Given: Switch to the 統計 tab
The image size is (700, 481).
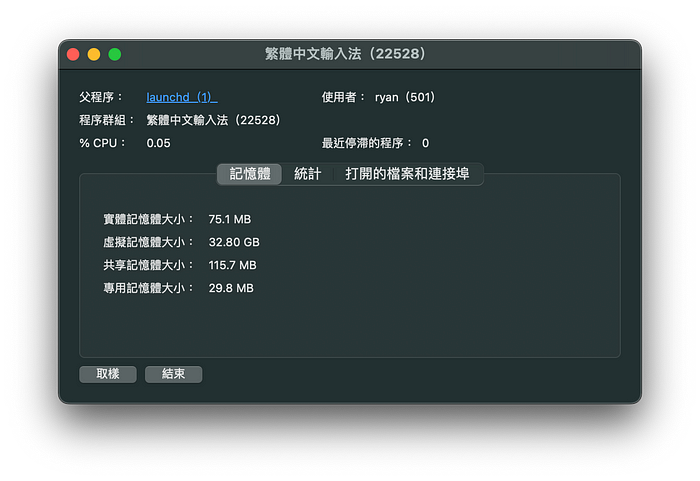Looking at the screenshot, I should [308, 174].
